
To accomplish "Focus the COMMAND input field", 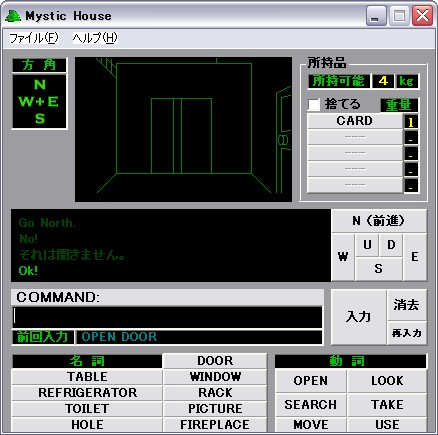I will coord(167,317).
